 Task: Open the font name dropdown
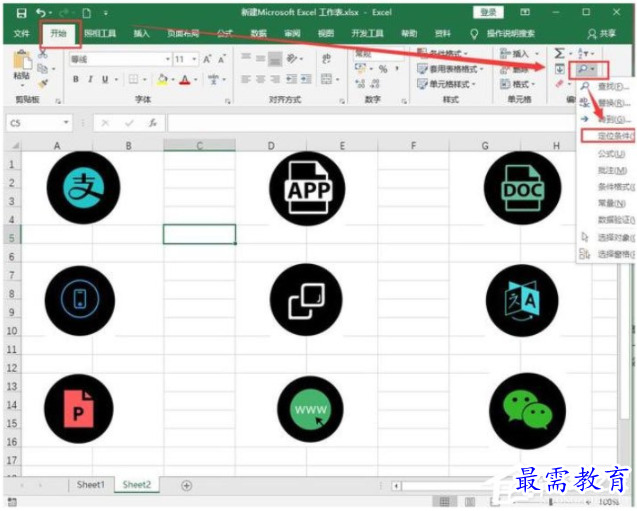point(168,59)
